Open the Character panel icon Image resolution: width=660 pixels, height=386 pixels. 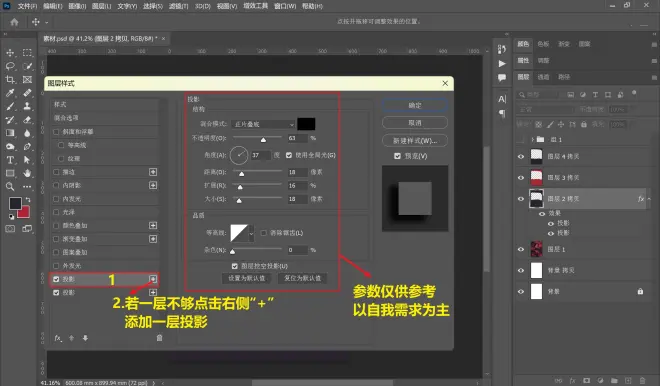[502, 99]
